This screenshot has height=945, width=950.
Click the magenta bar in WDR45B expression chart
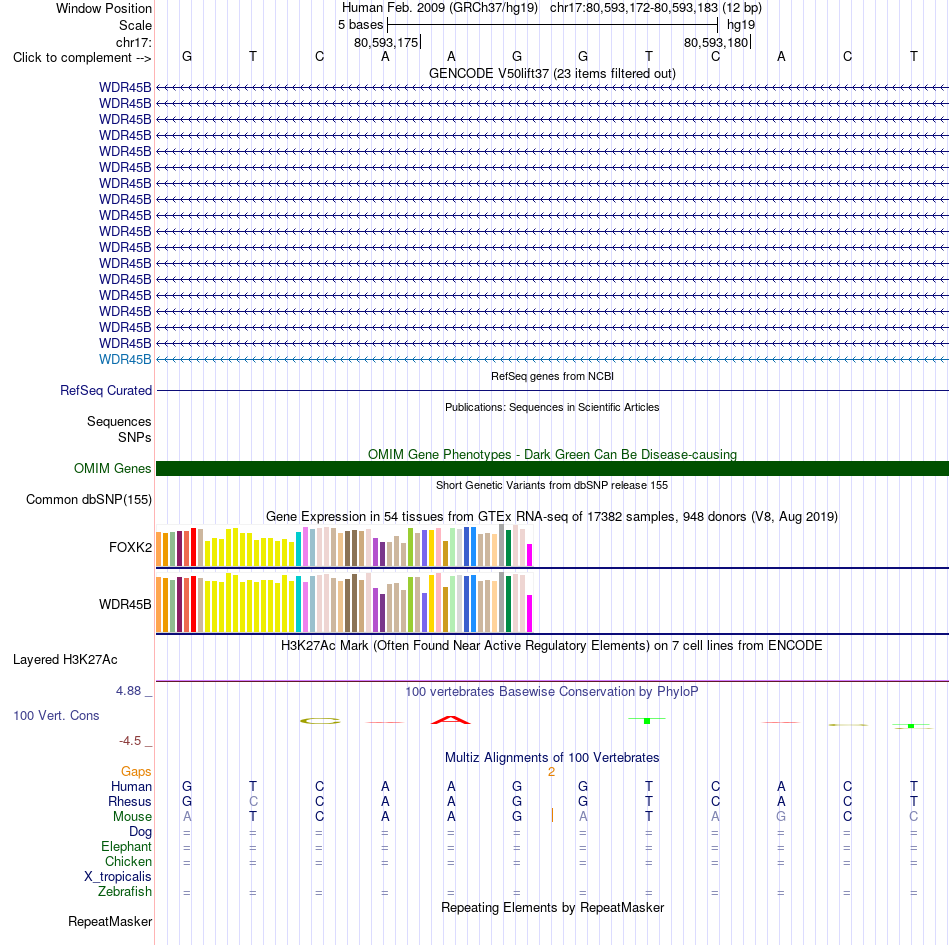coord(529,614)
